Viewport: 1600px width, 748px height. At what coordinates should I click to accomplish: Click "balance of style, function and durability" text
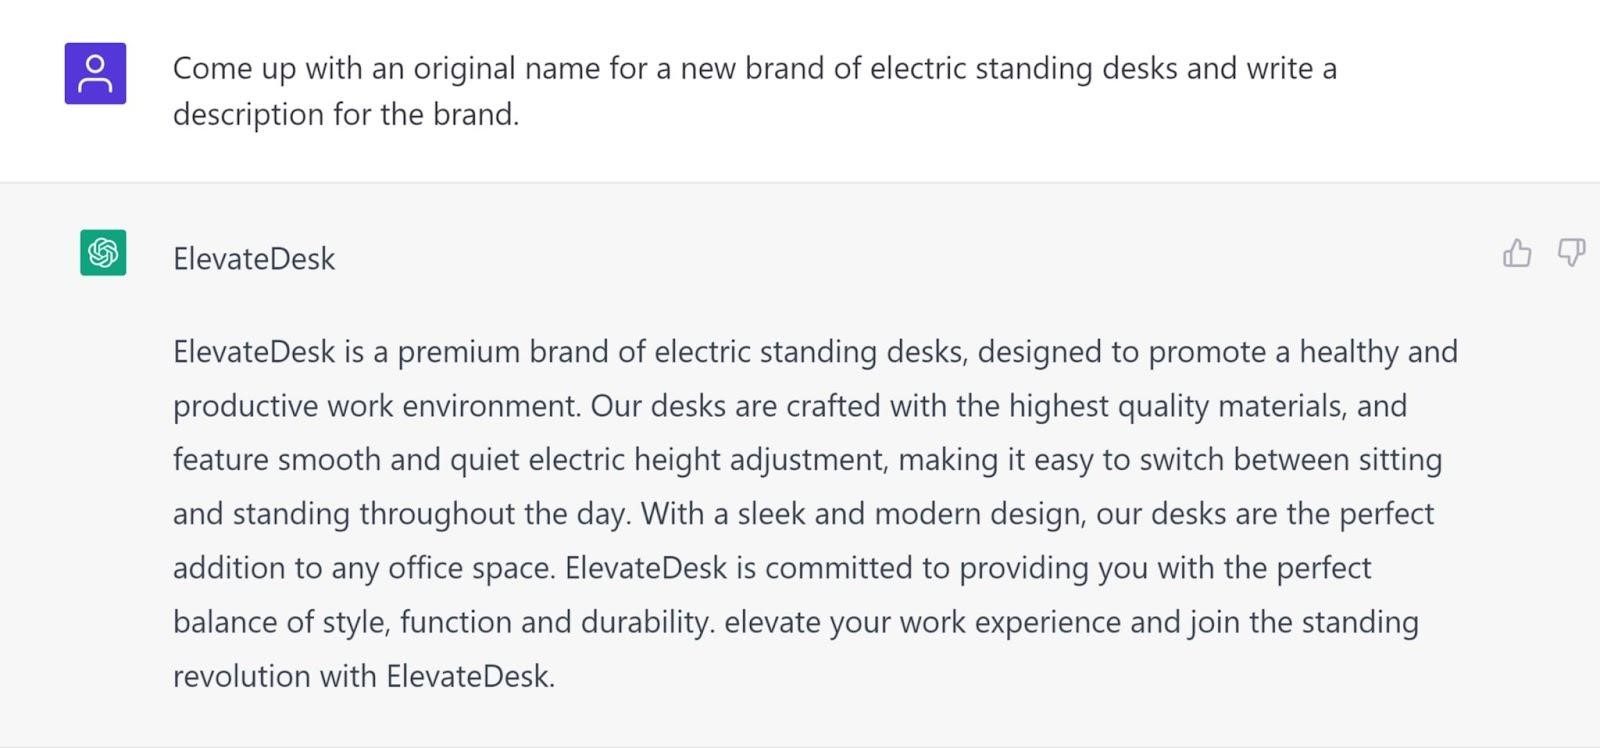pos(443,622)
